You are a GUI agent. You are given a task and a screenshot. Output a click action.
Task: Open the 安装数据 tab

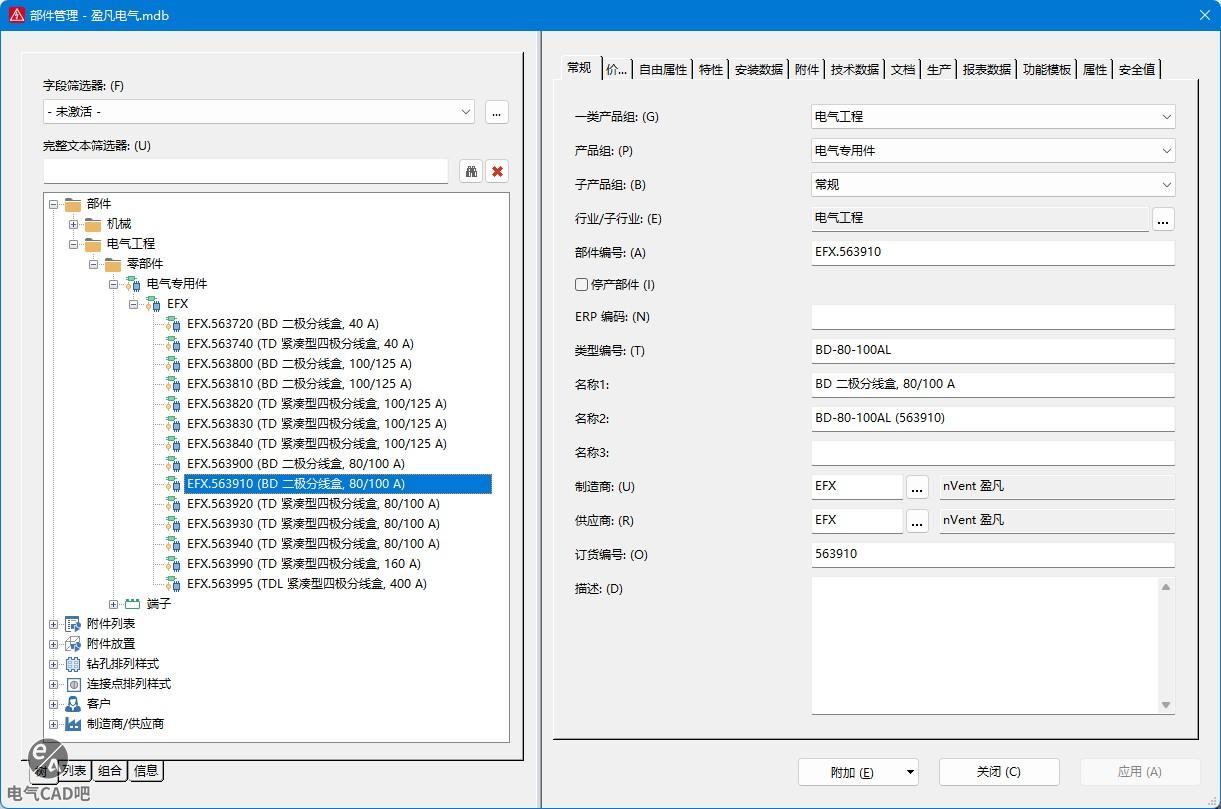pos(758,69)
